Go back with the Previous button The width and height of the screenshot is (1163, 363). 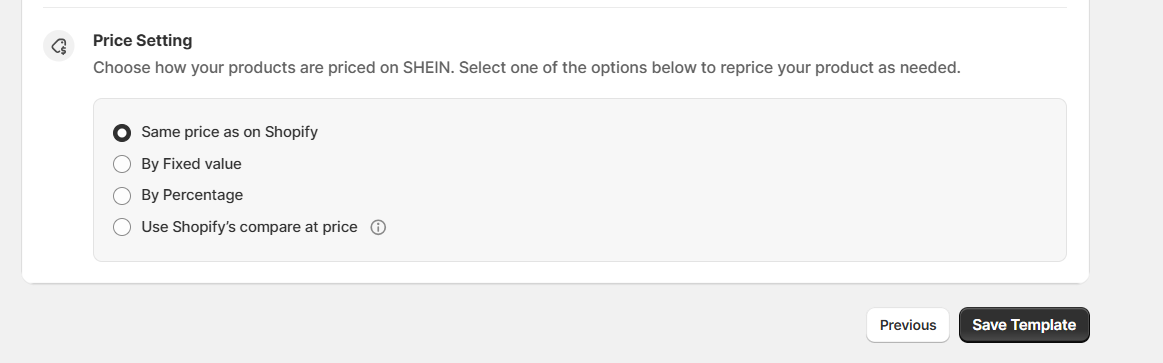point(908,325)
